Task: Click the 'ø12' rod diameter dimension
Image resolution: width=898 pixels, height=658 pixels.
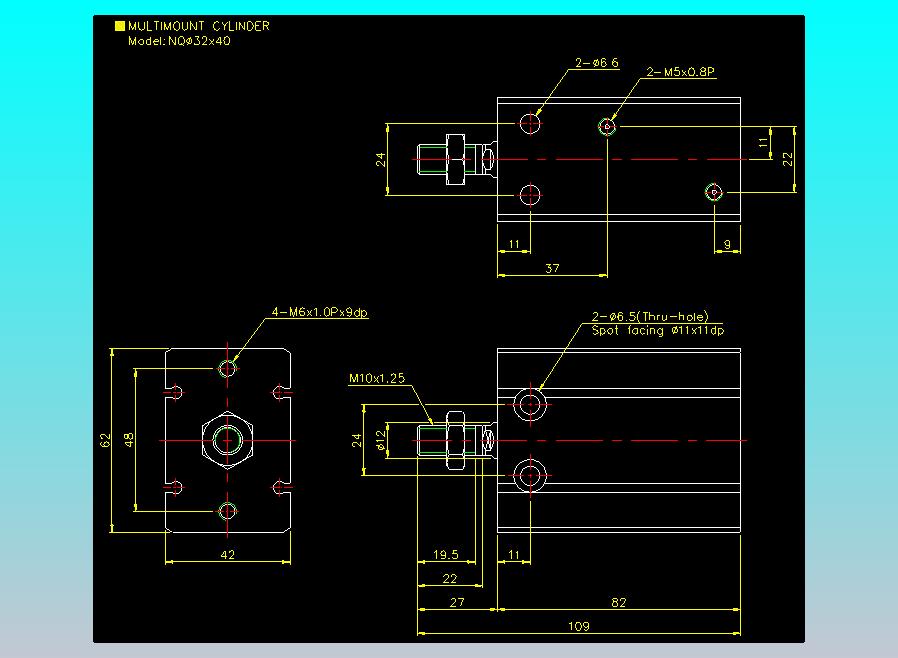Action: coord(381,440)
